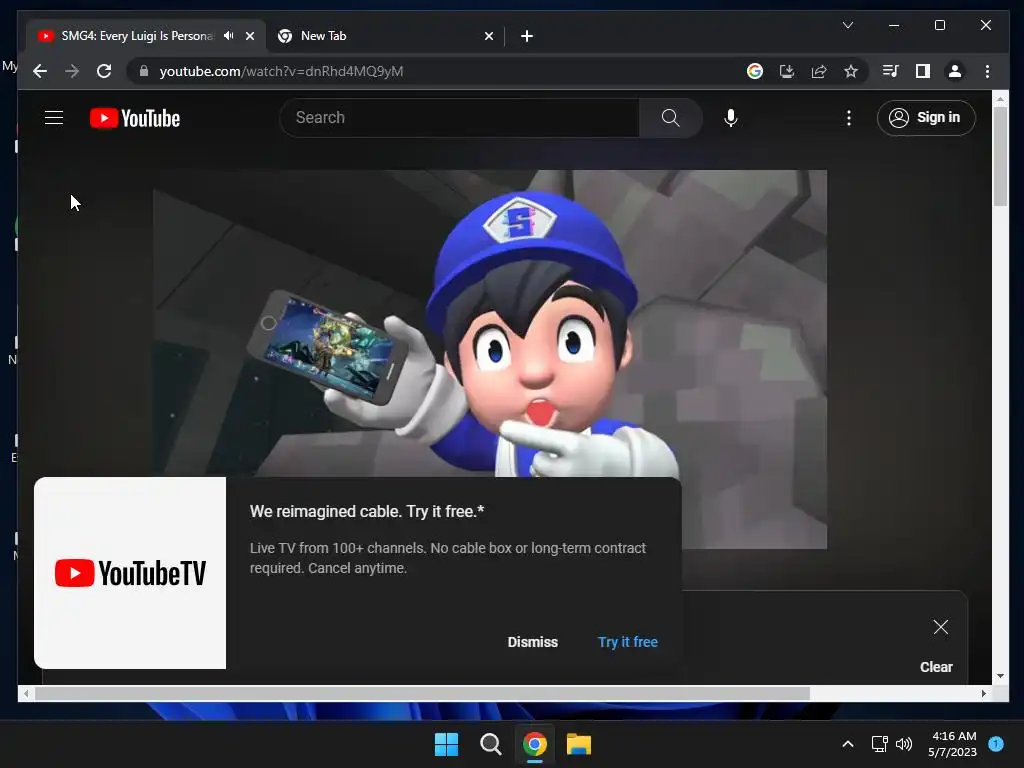Click the Chrome taskbar icon
The height and width of the screenshot is (768, 1024).
[x=534, y=744]
